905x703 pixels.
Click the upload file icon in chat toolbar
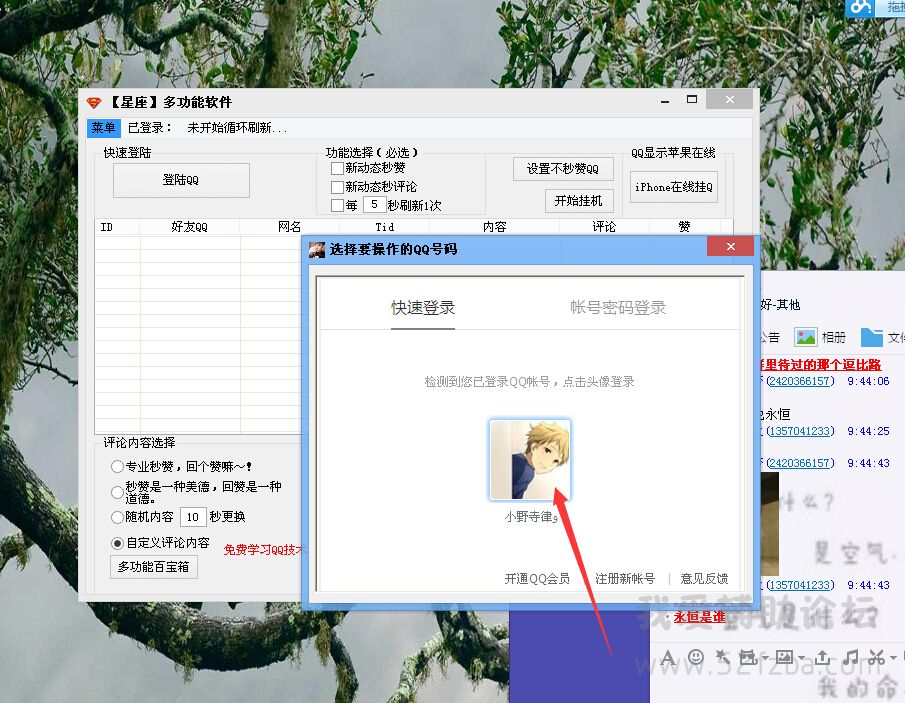(822, 657)
